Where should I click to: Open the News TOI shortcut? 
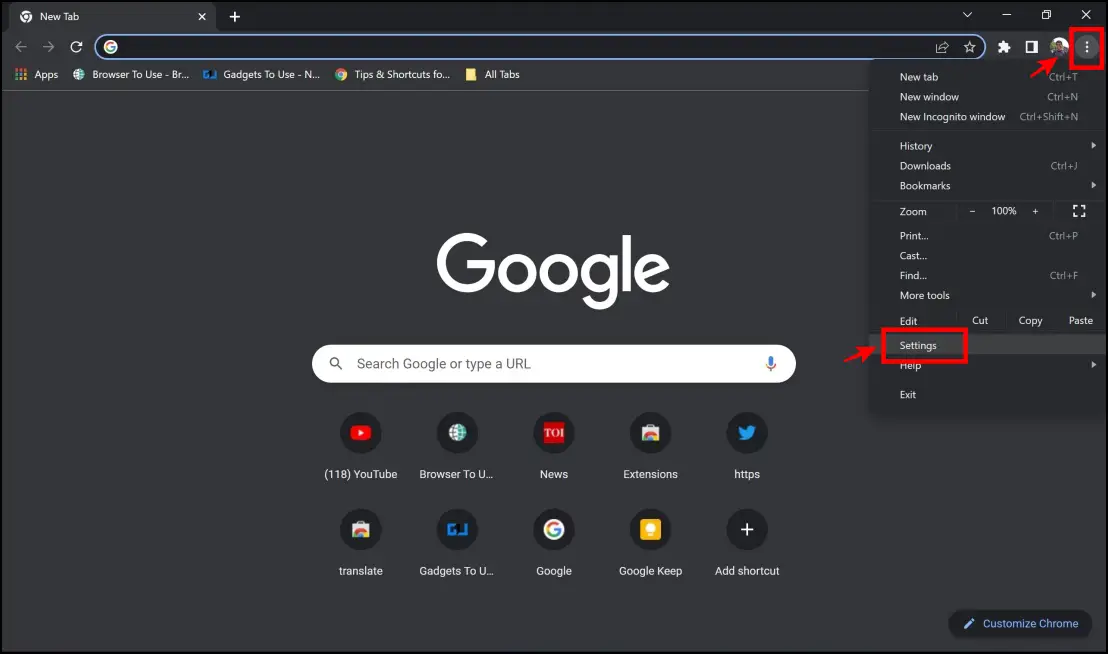[553, 447]
